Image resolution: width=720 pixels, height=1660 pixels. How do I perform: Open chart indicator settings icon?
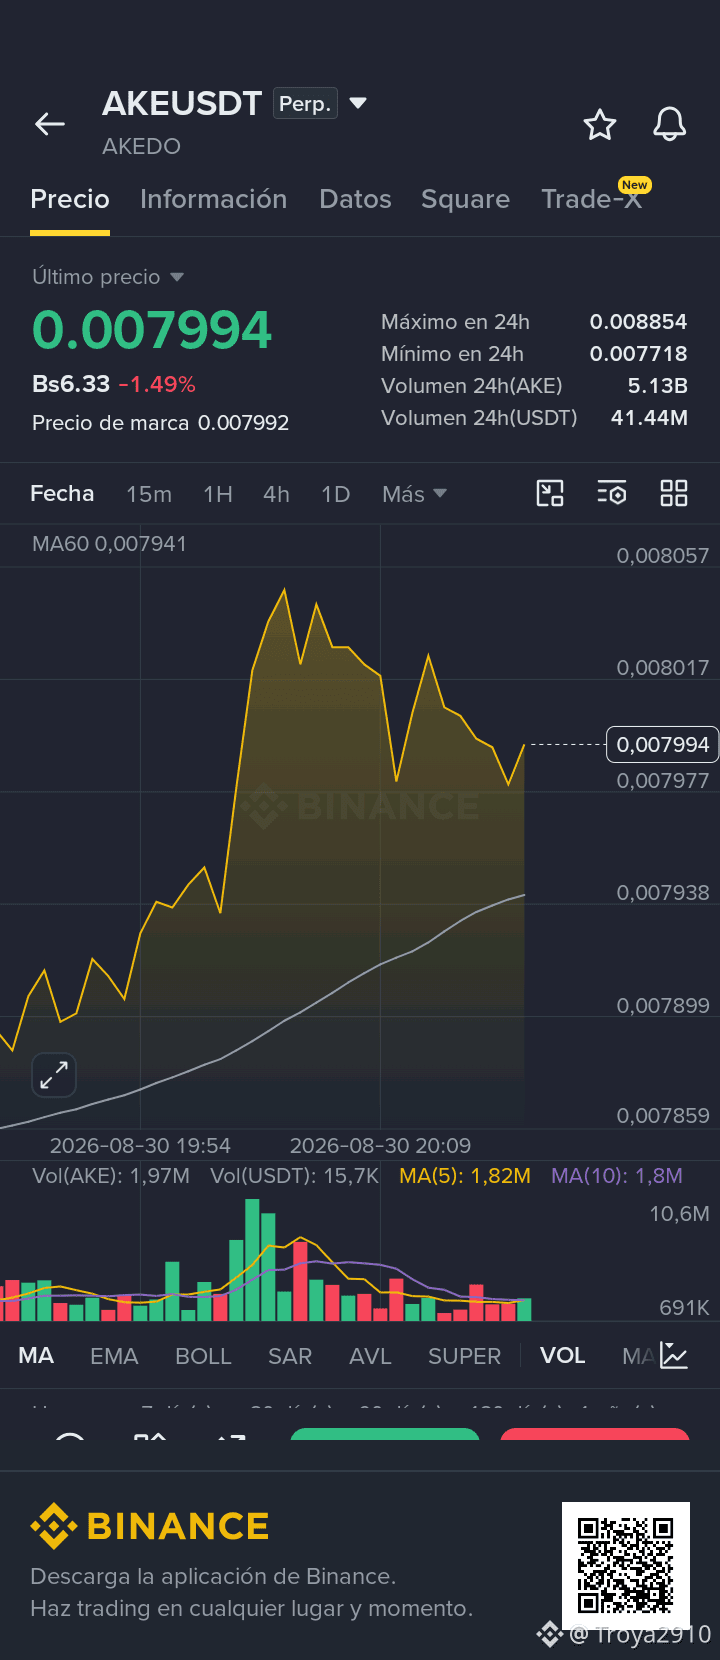(x=612, y=493)
